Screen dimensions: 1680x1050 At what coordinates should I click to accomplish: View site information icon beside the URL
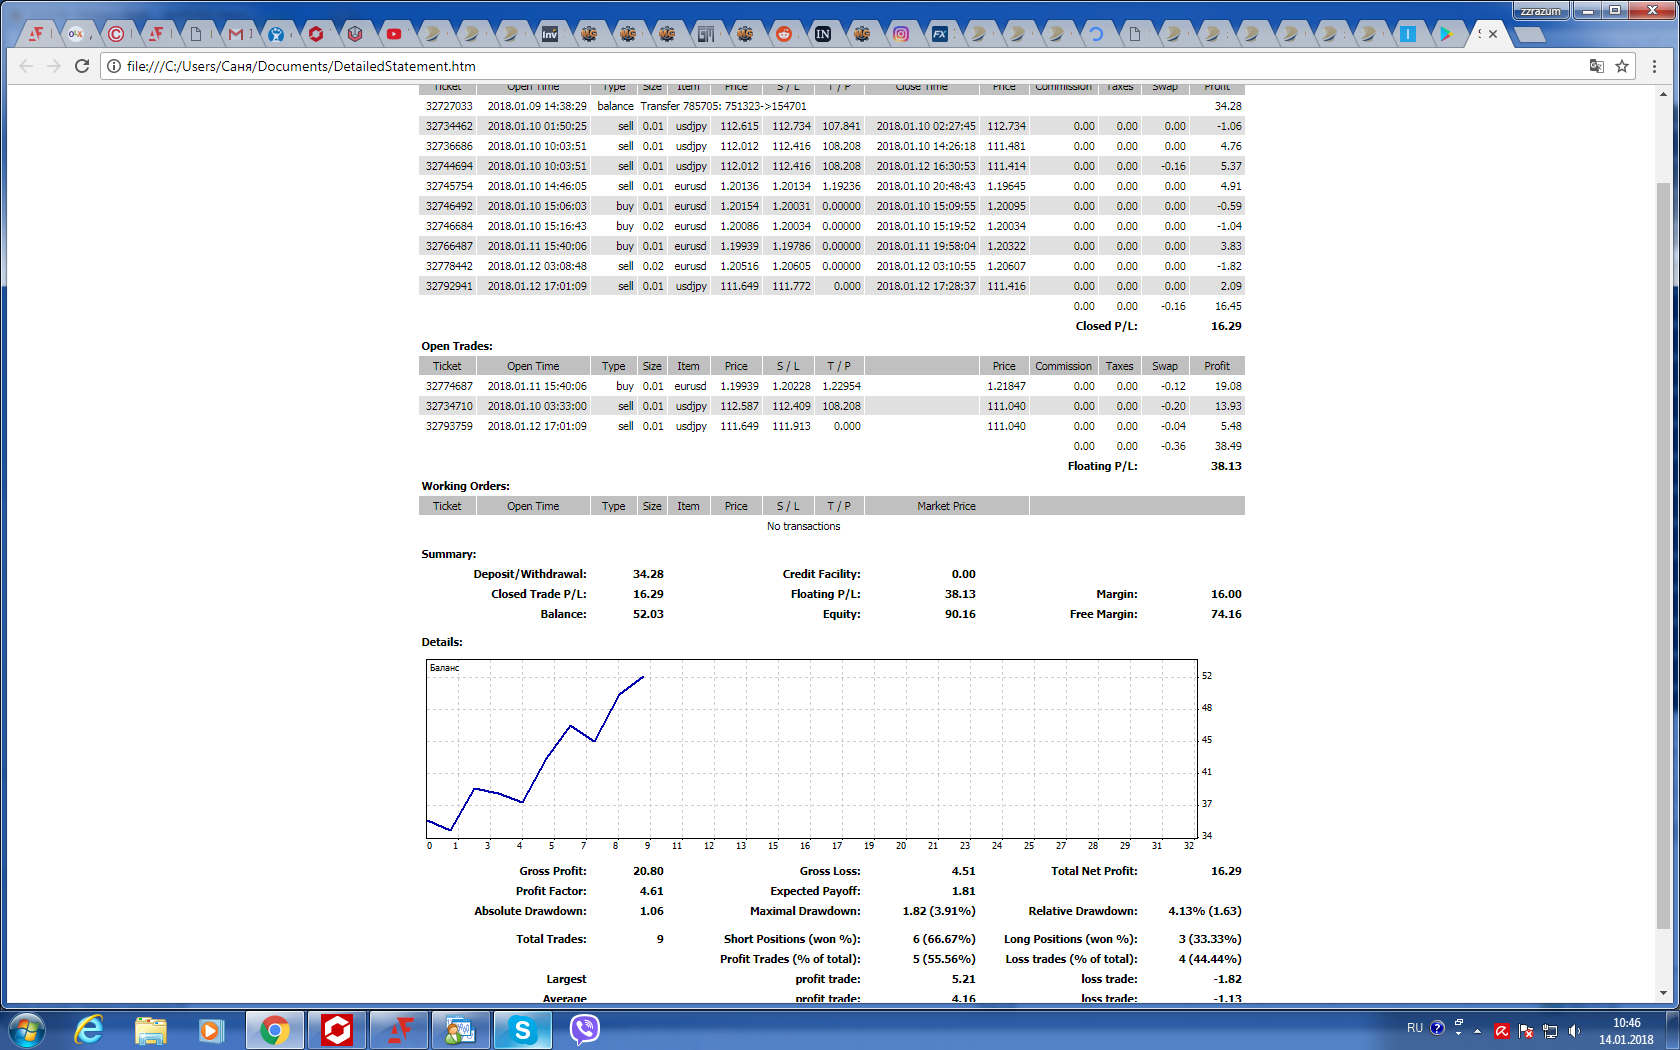(114, 66)
